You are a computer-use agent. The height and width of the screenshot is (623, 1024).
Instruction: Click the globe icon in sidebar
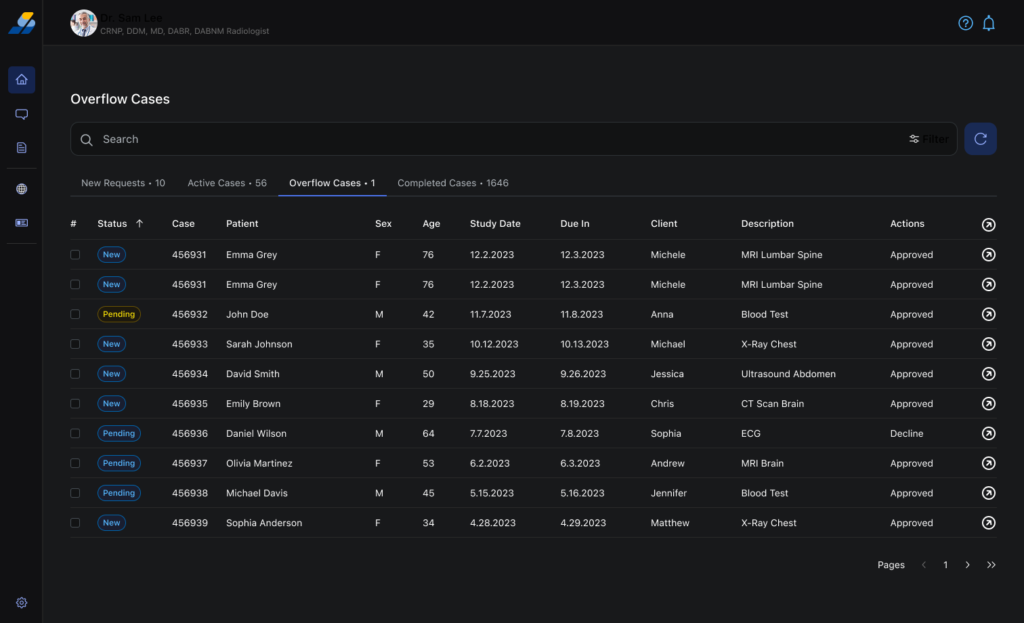[x=21, y=189]
